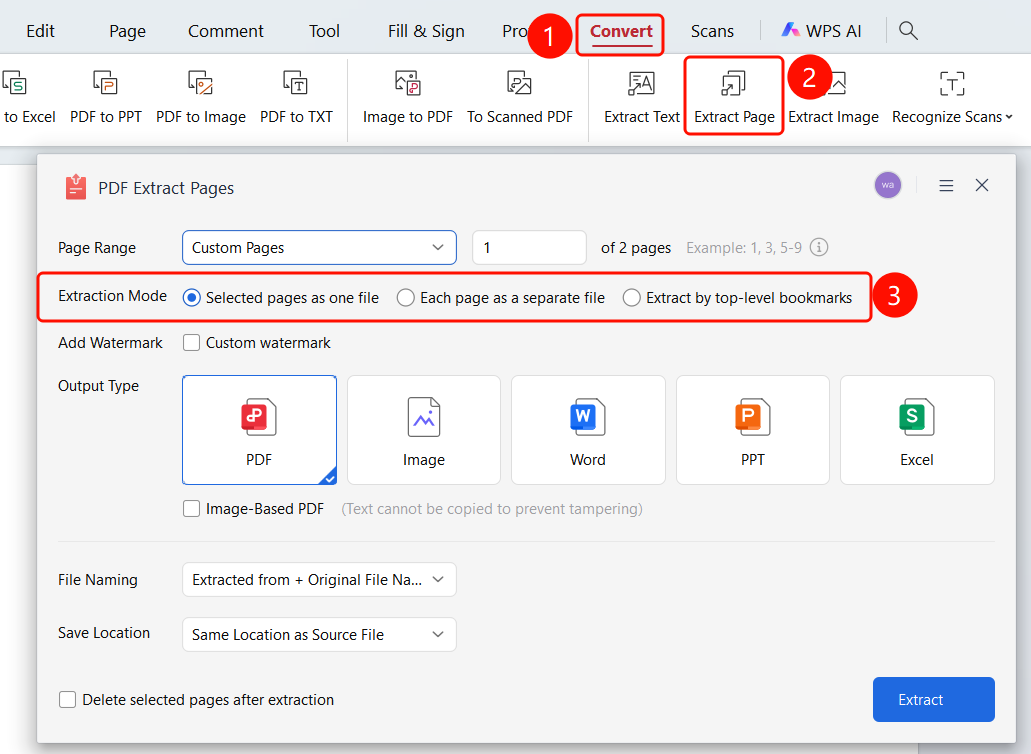This screenshot has width=1031, height=754.
Task: Open the PDF to Image converter
Action: click(x=201, y=97)
